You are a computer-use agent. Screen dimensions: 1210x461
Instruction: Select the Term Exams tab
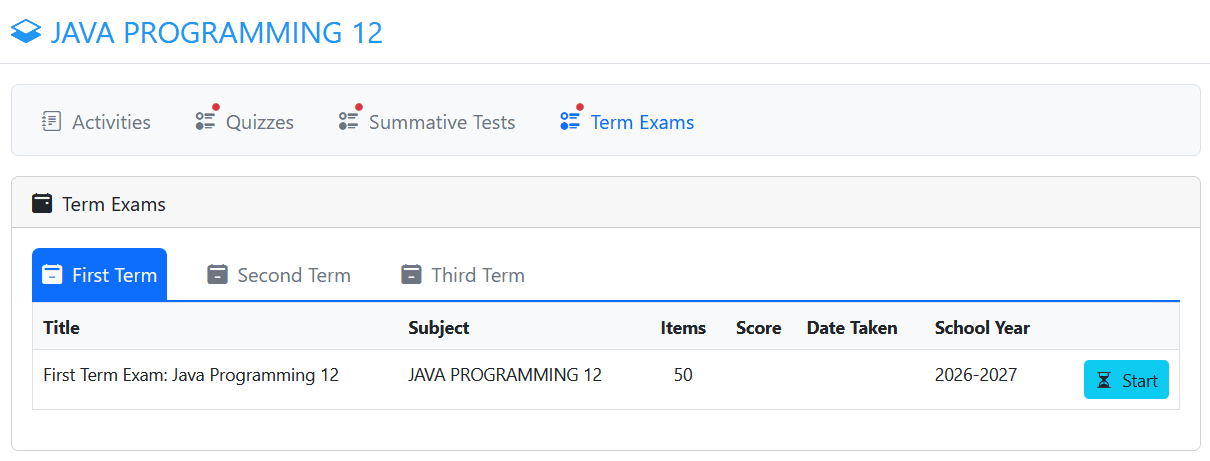(627, 122)
